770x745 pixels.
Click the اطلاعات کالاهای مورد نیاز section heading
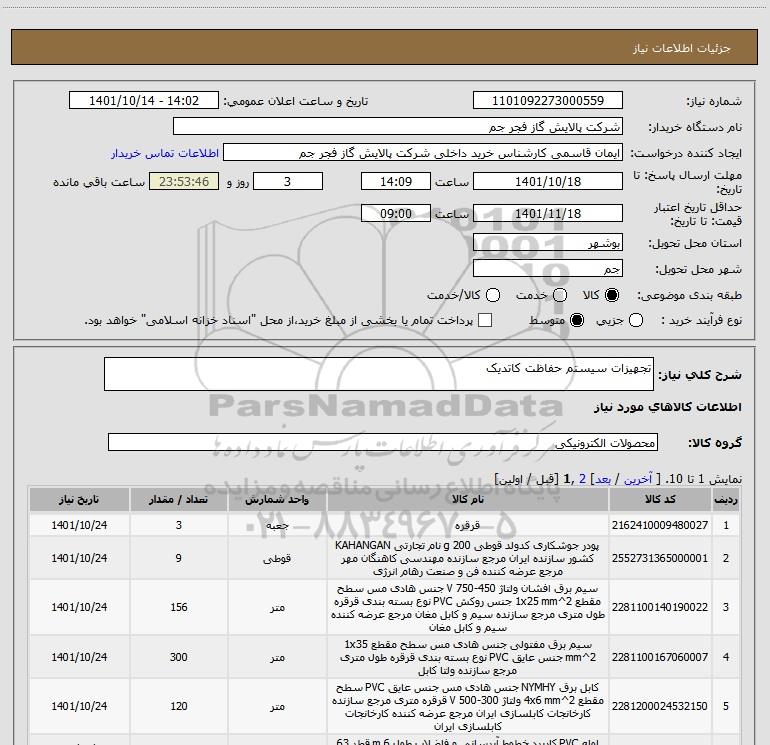pyautogui.click(x=668, y=407)
